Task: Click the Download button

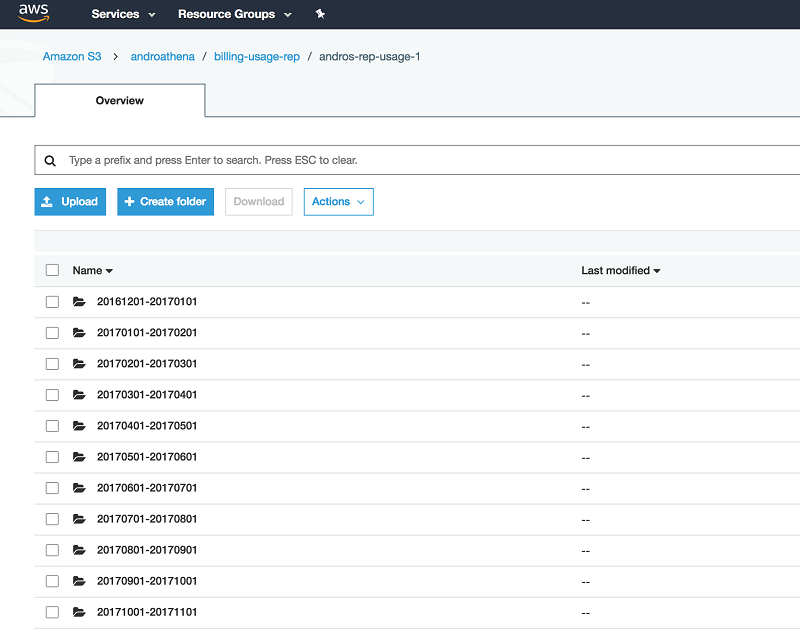Action: (x=259, y=202)
